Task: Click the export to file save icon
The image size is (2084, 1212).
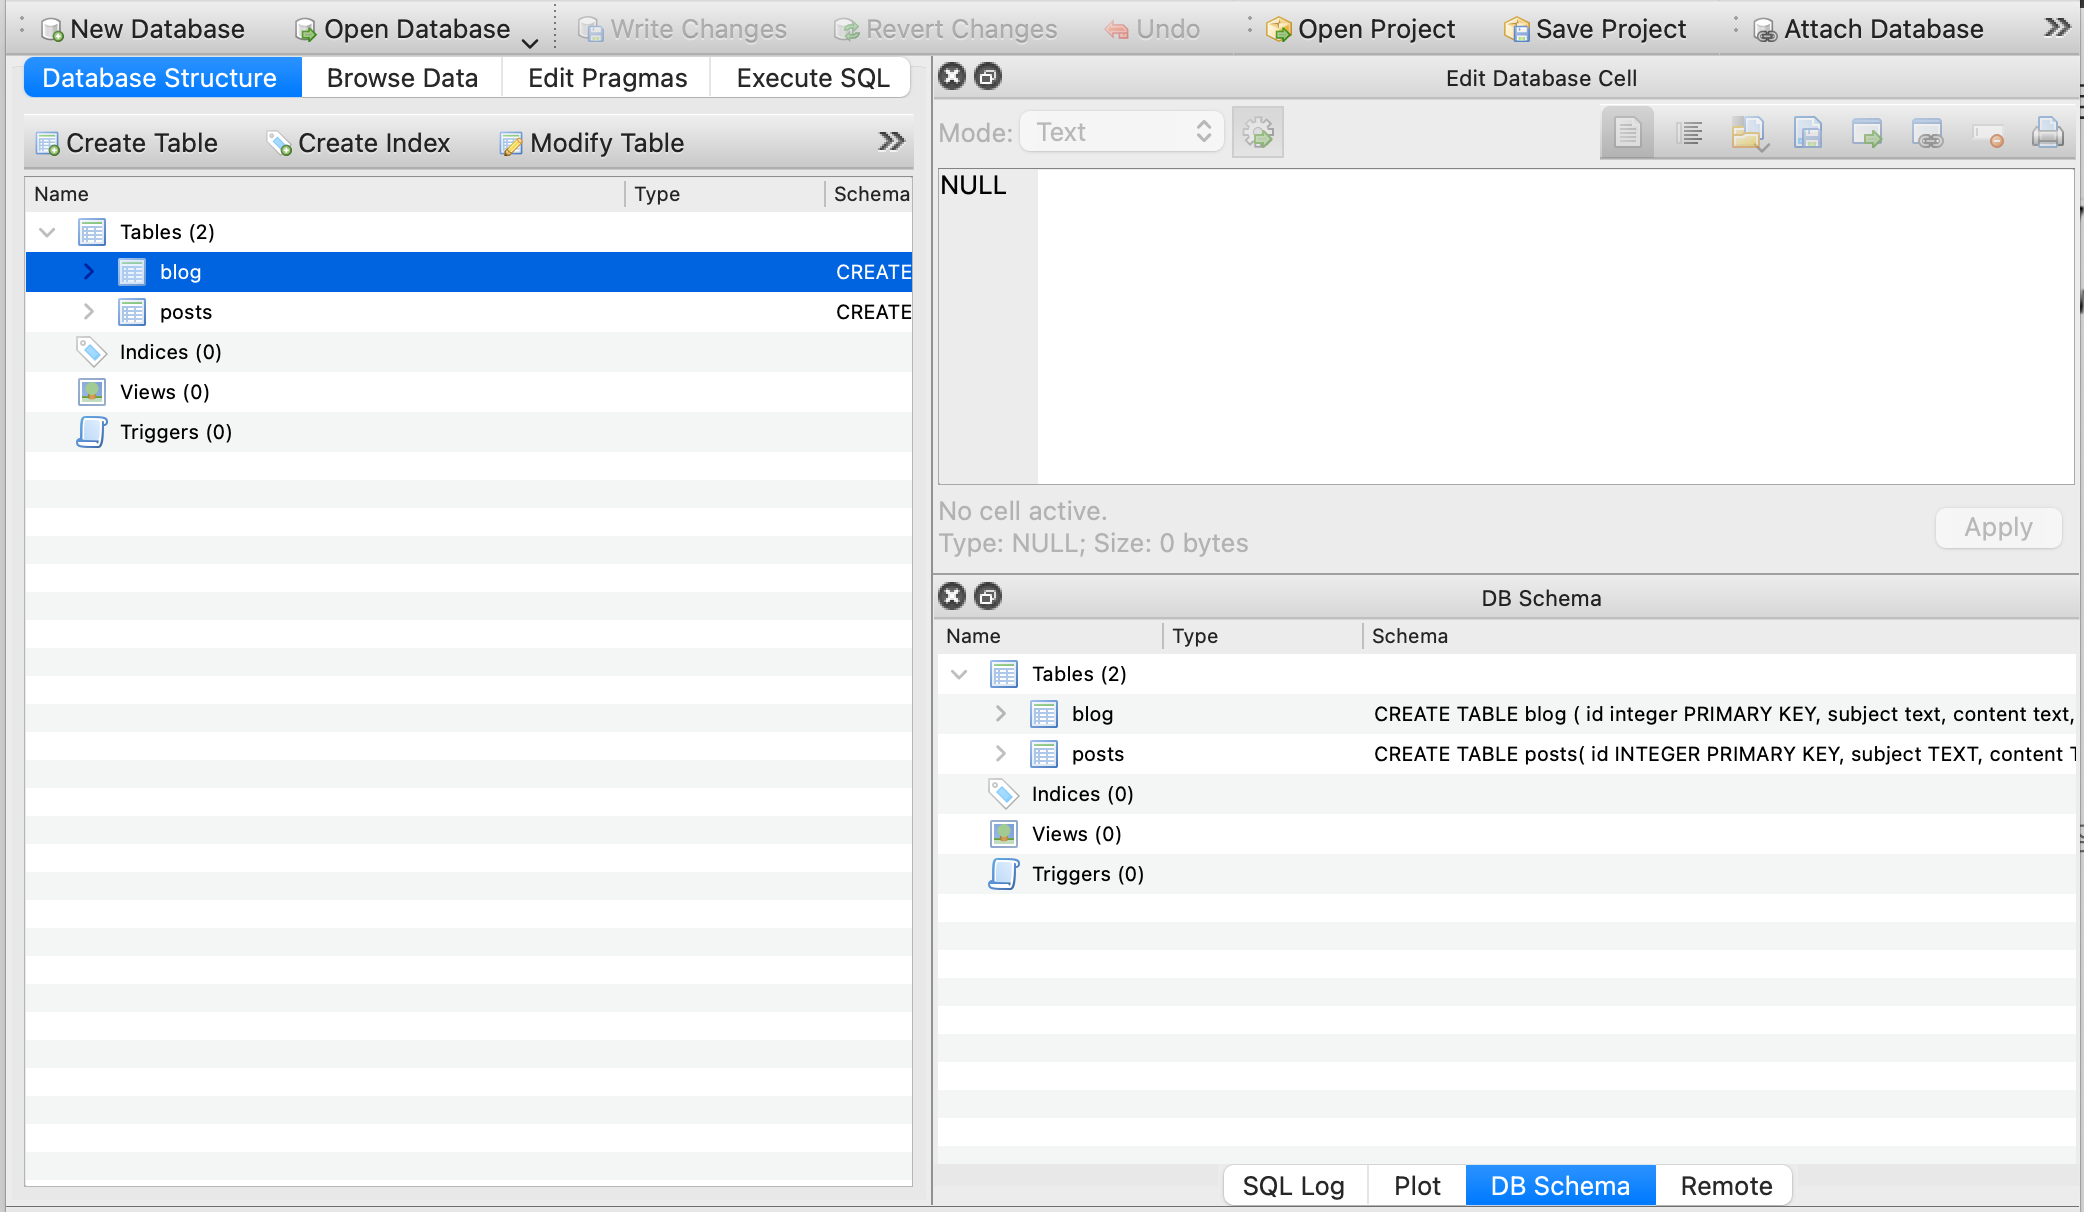Action: tap(1807, 133)
